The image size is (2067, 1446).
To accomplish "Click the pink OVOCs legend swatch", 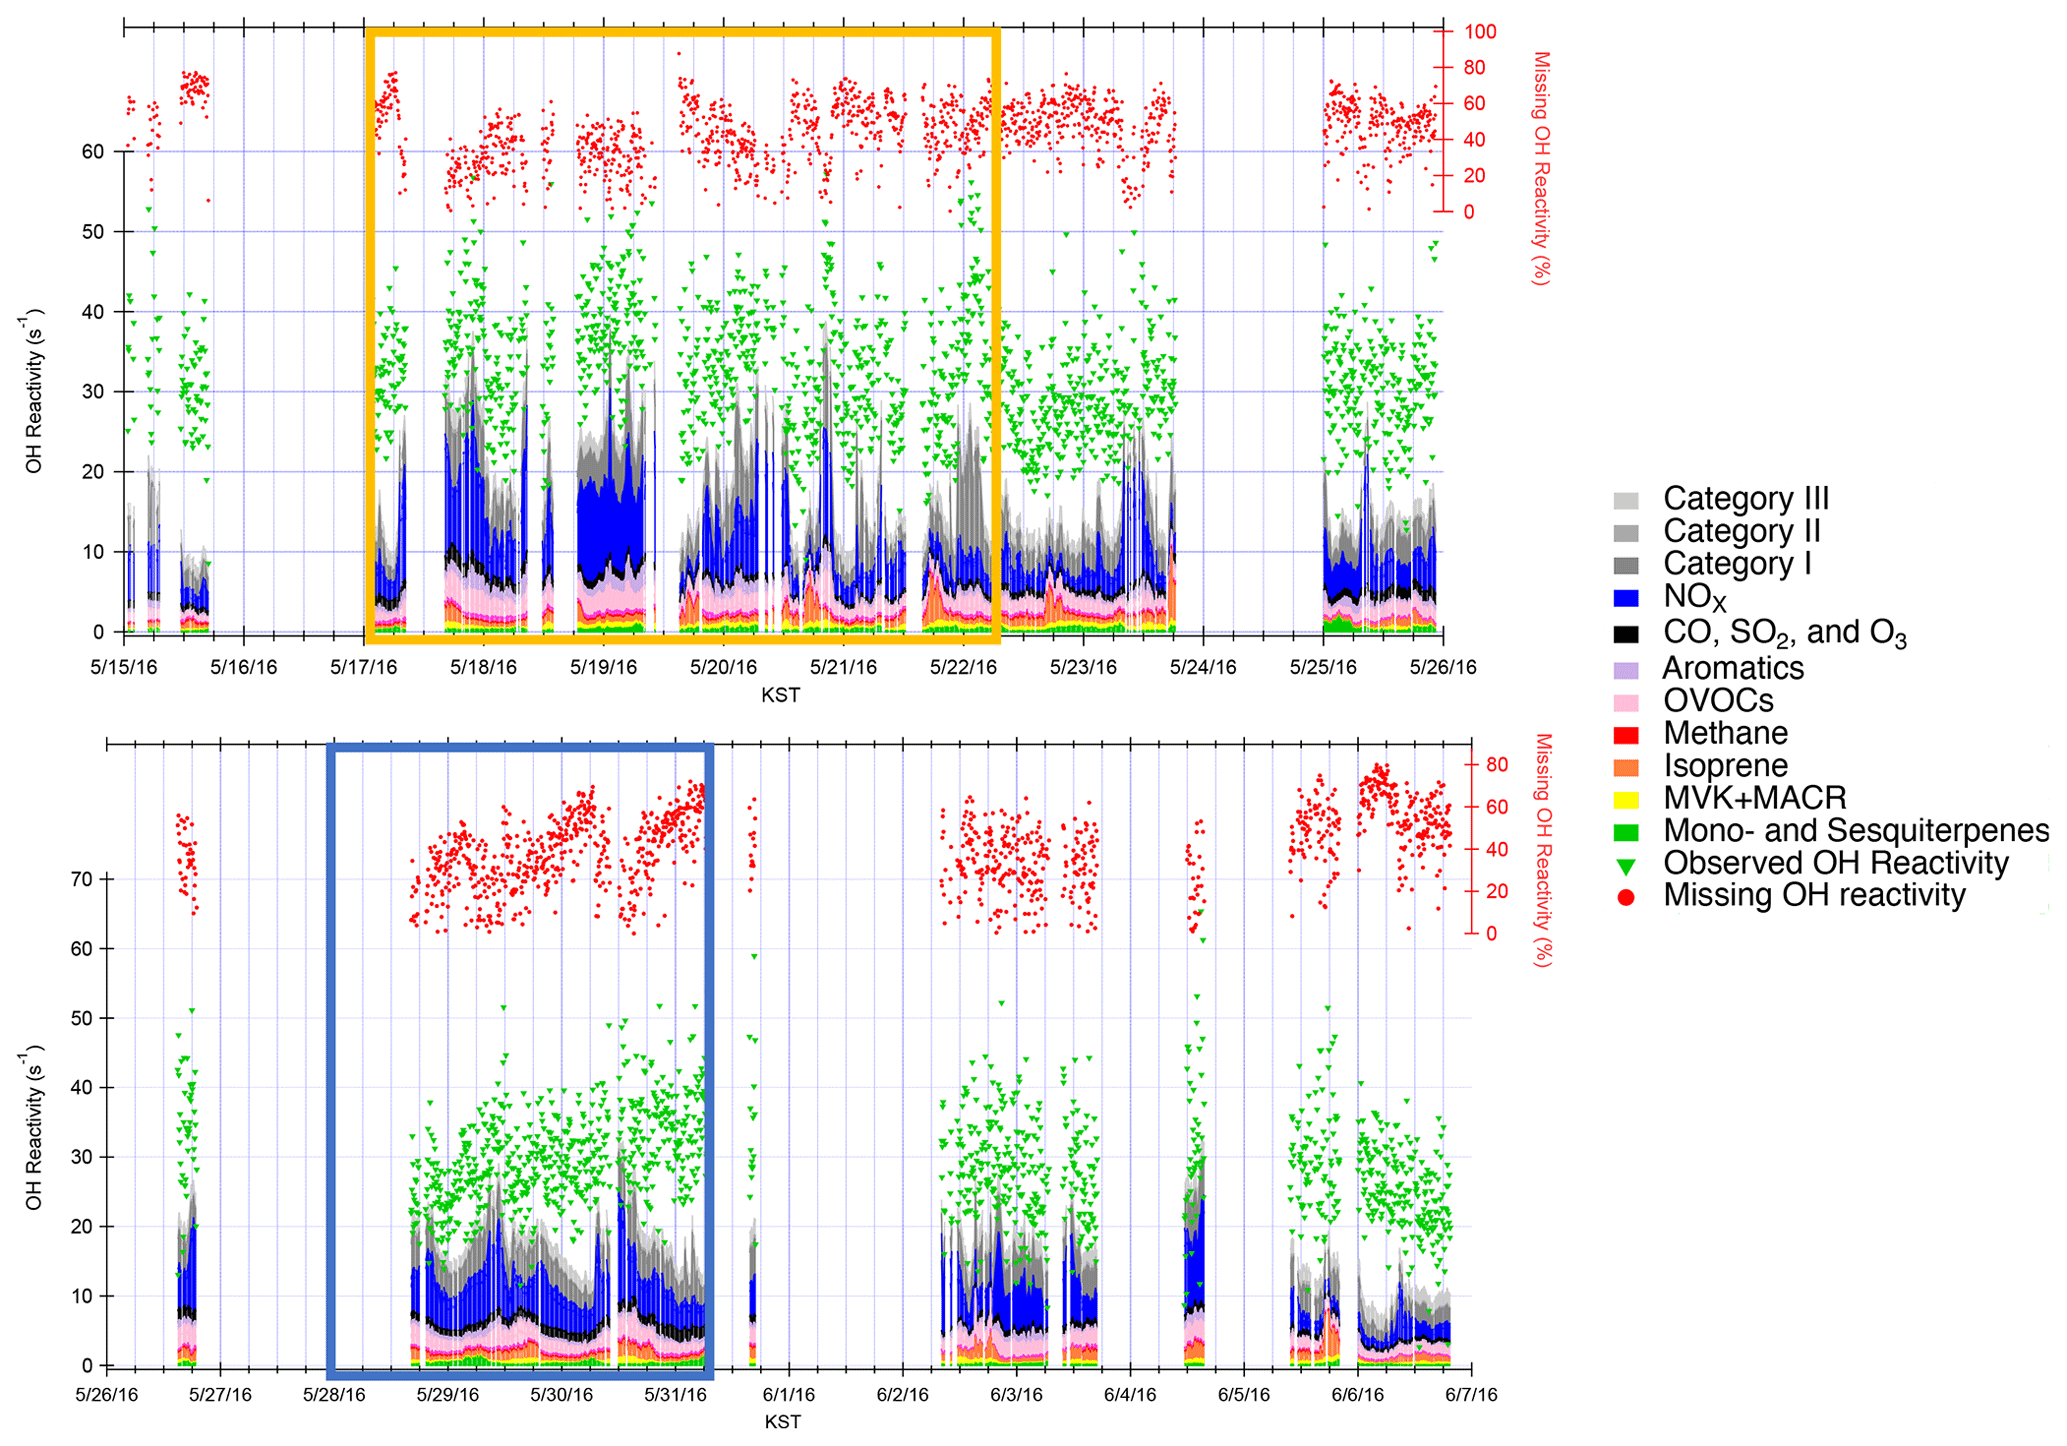I will point(1626,702).
